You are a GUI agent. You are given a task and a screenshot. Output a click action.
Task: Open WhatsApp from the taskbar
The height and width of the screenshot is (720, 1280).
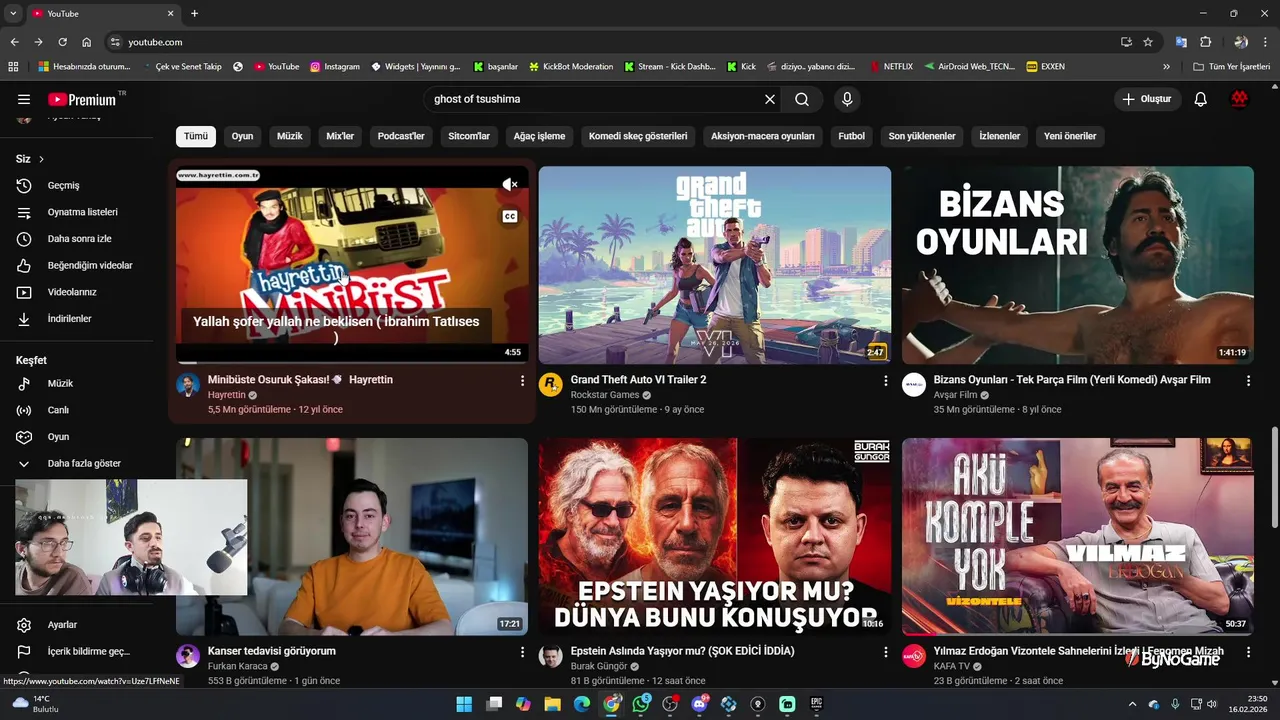641,704
